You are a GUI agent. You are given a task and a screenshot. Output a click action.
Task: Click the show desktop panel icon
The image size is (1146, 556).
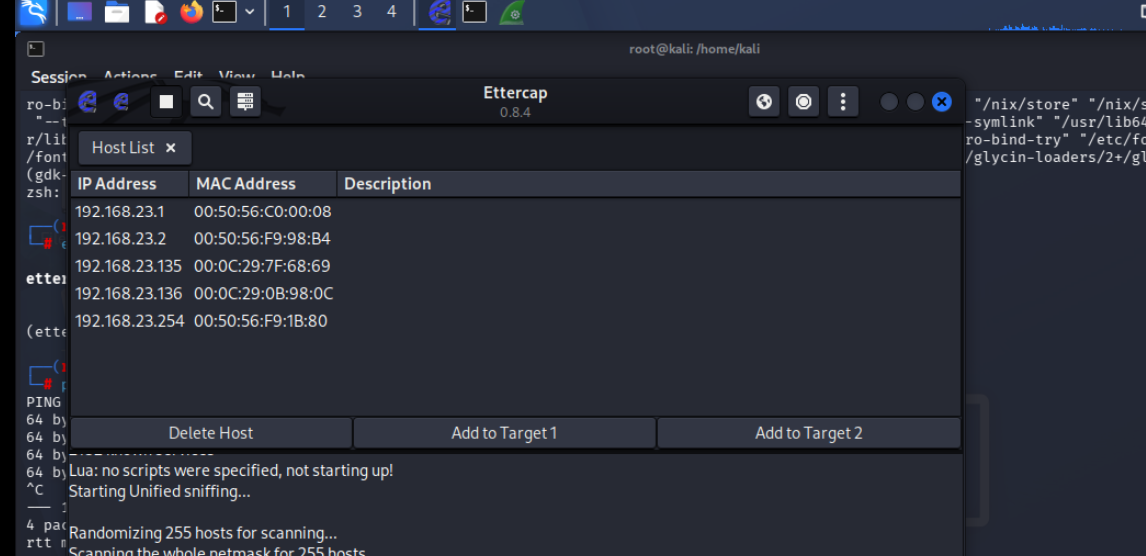[x=80, y=12]
